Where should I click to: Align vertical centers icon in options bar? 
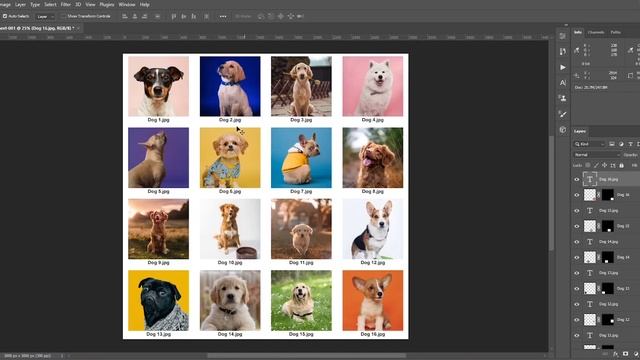(184, 16)
